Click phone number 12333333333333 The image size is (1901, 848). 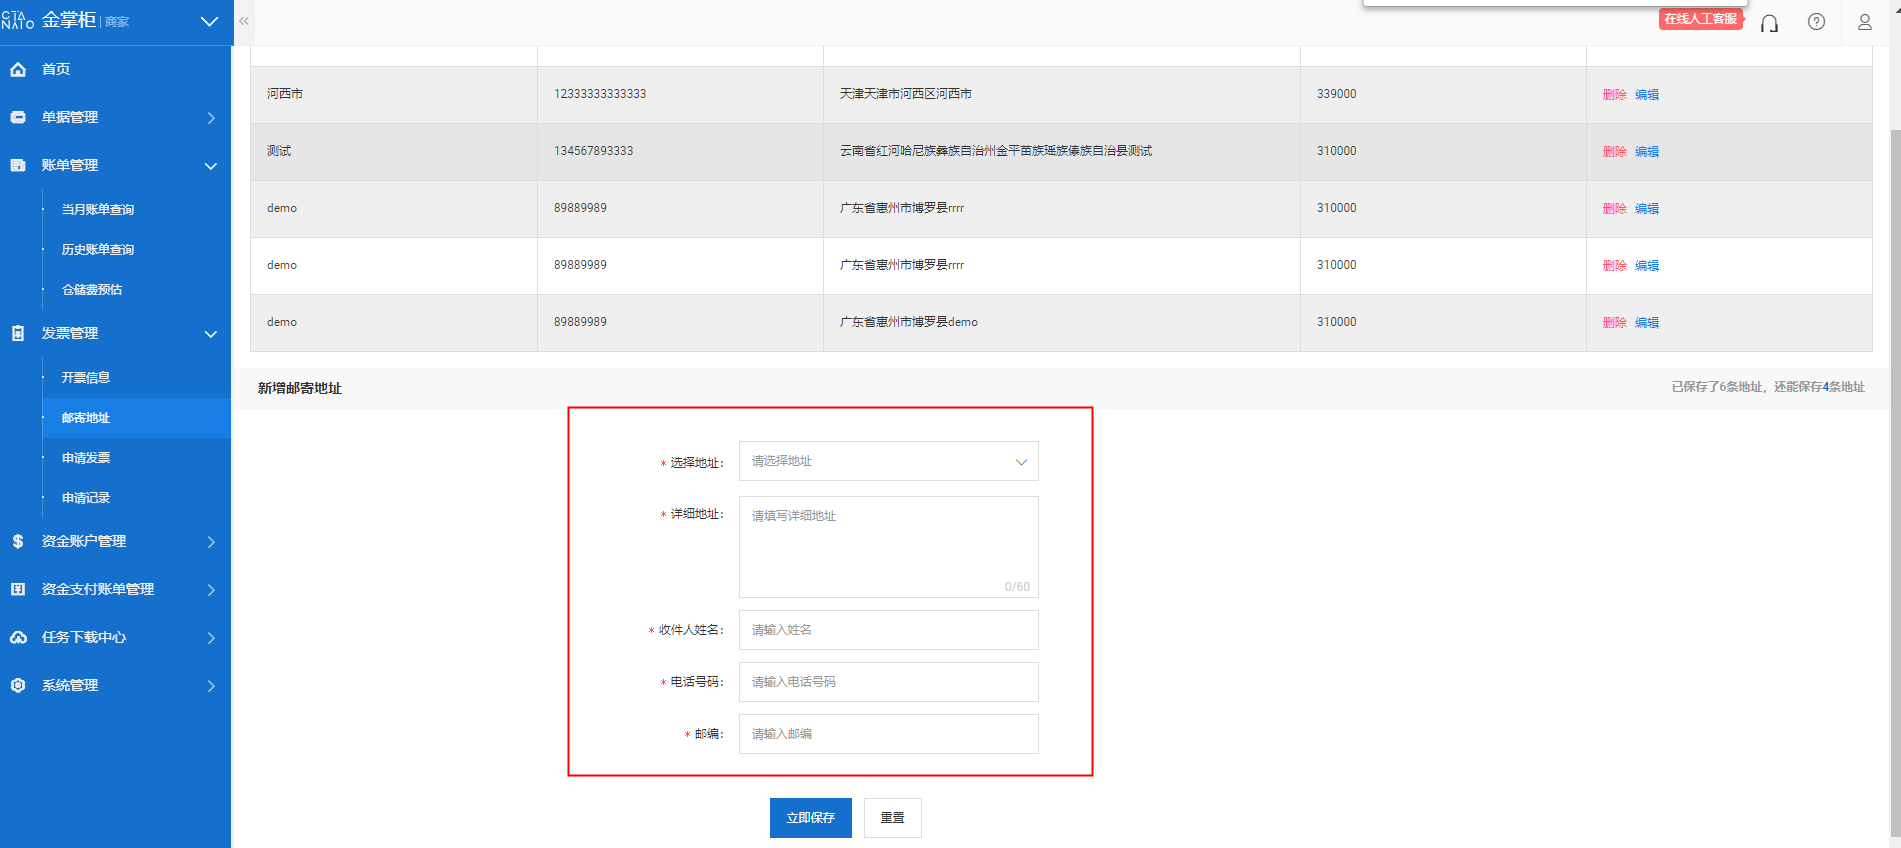pos(600,94)
